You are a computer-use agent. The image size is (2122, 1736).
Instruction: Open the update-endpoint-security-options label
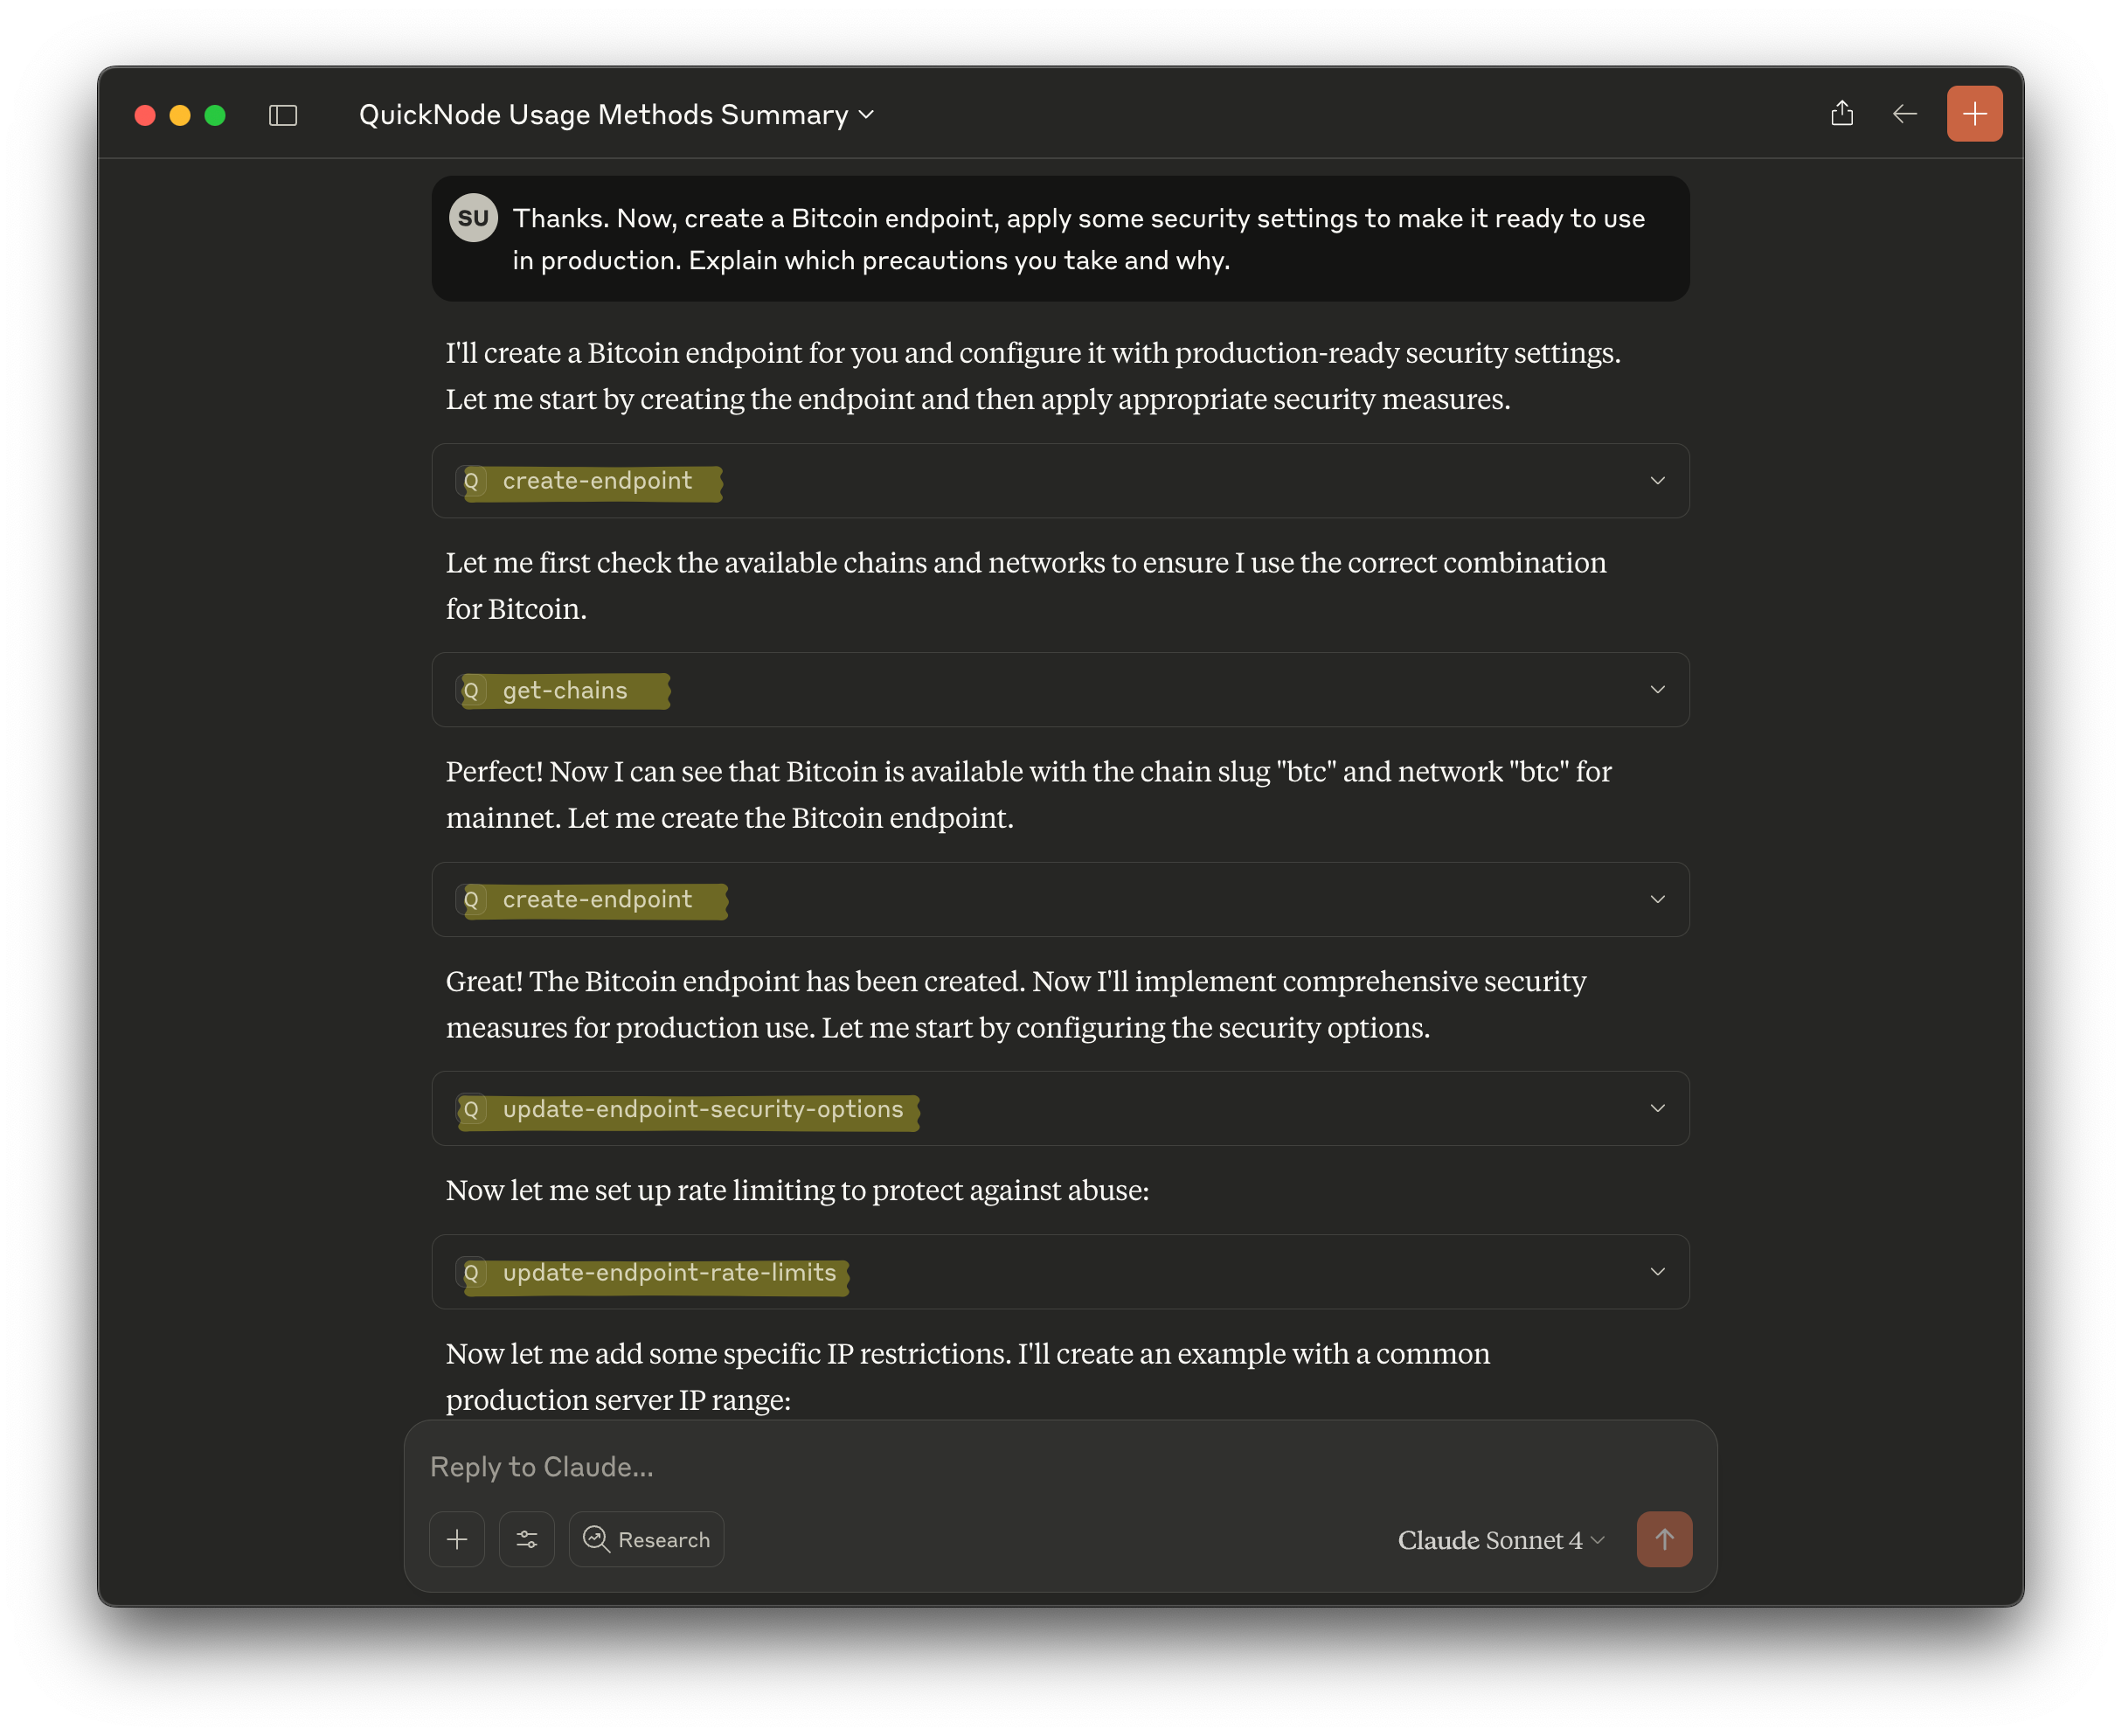point(703,1109)
